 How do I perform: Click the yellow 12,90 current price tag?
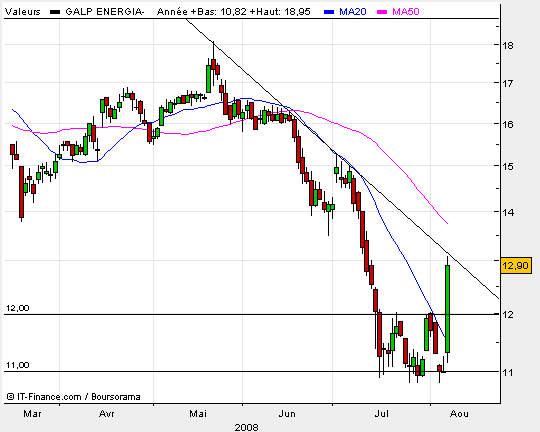pos(515,266)
